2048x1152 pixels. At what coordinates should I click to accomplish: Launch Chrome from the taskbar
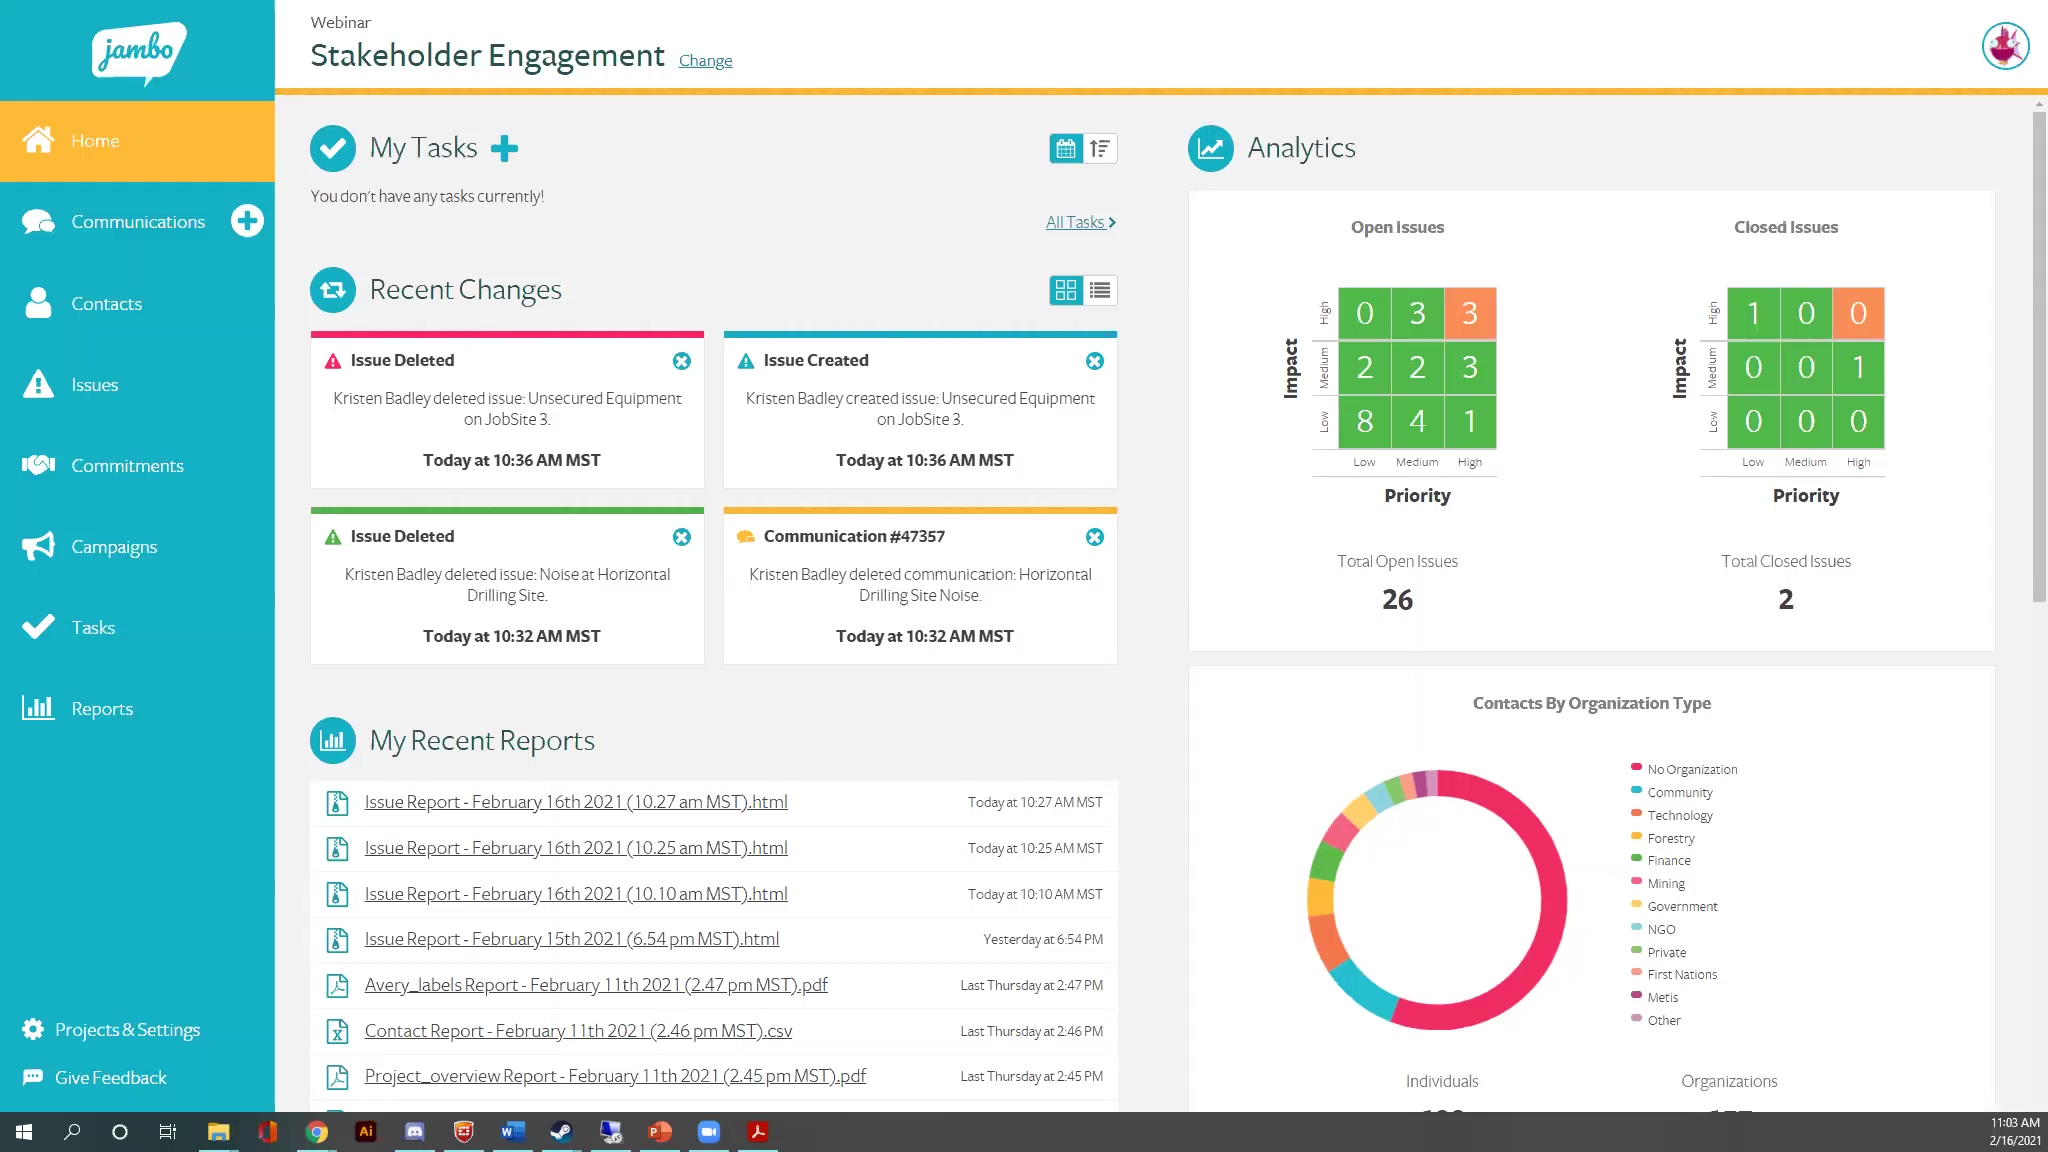317,1131
